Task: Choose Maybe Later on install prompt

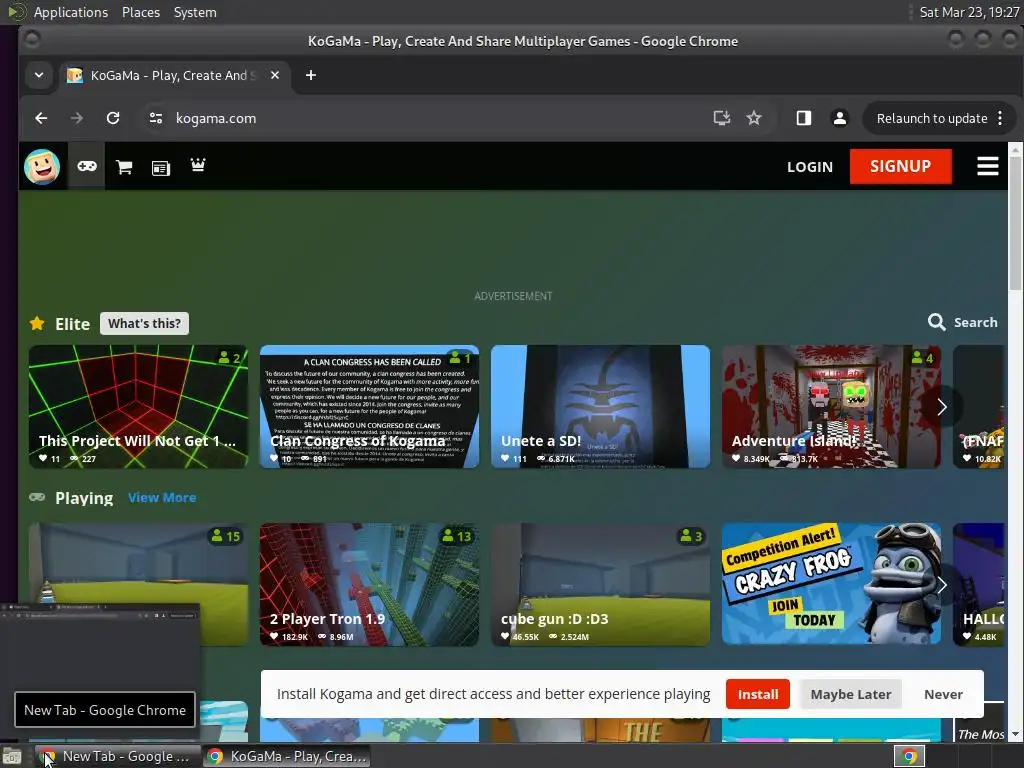Action: (x=851, y=694)
